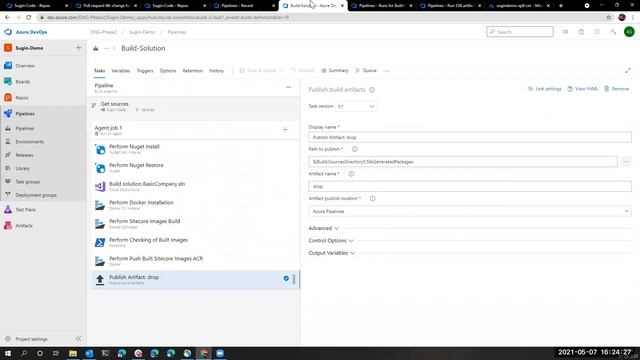Click the Search box in header

[x=520, y=32]
